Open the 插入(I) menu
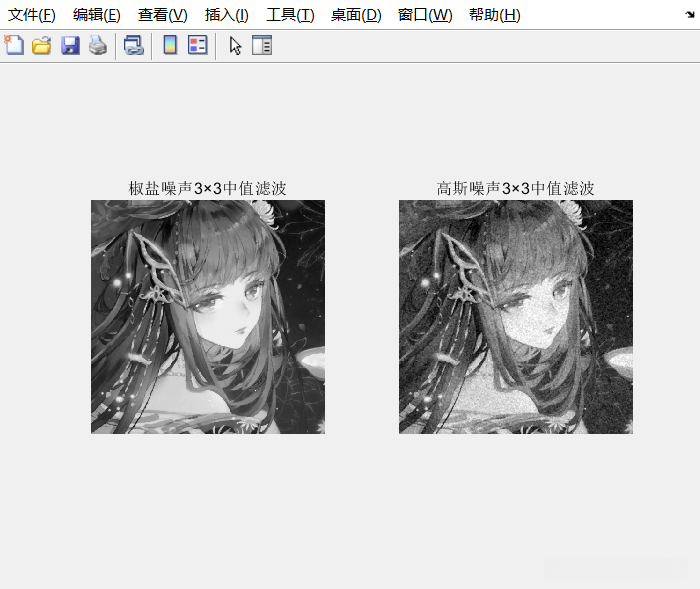The width and height of the screenshot is (700, 589). (226, 15)
